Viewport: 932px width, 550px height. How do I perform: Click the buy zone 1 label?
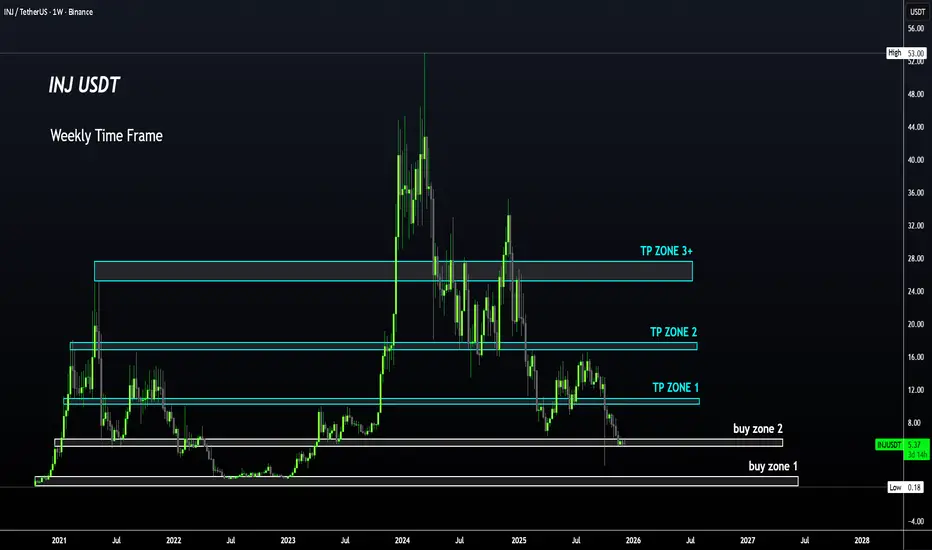(773, 466)
